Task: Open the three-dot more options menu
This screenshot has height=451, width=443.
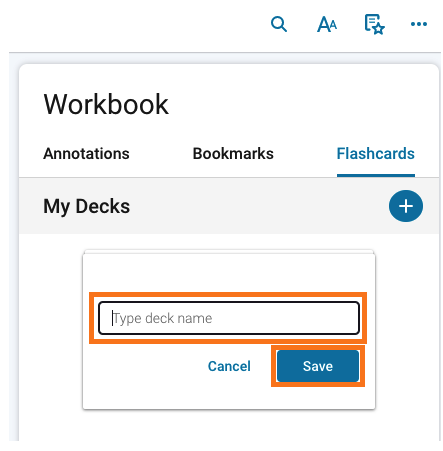Action: (x=419, y=24)
